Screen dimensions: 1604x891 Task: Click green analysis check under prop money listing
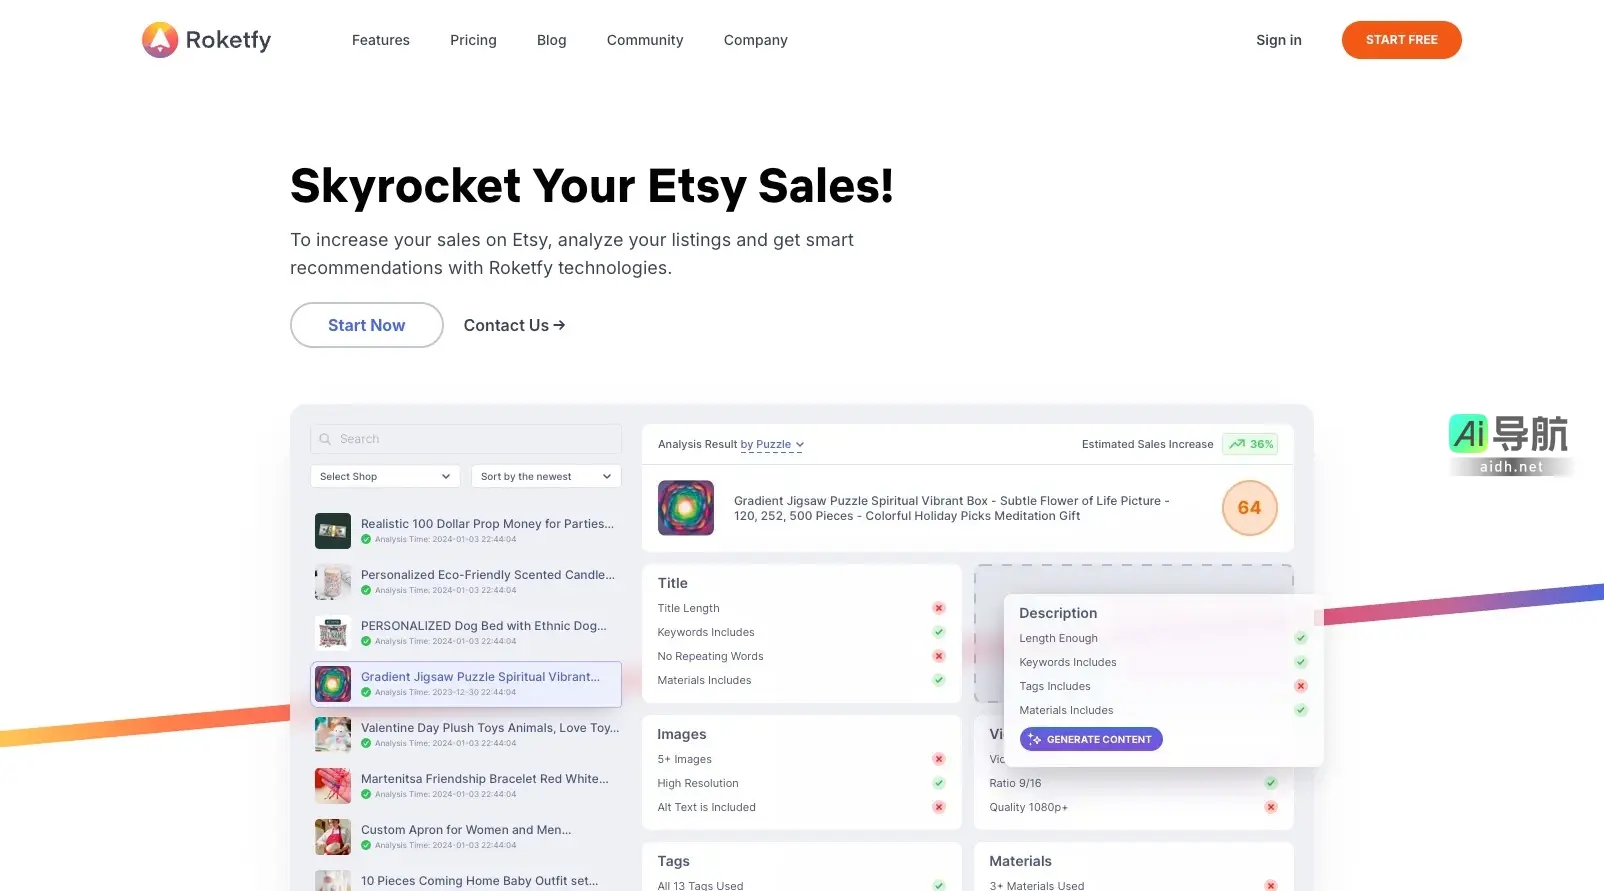click(366, 539)
